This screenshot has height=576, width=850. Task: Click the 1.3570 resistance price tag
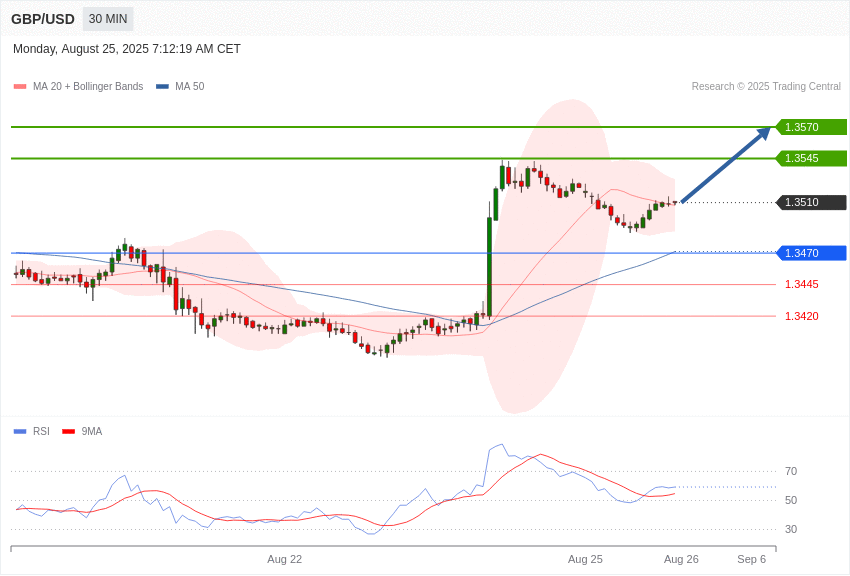812,127
